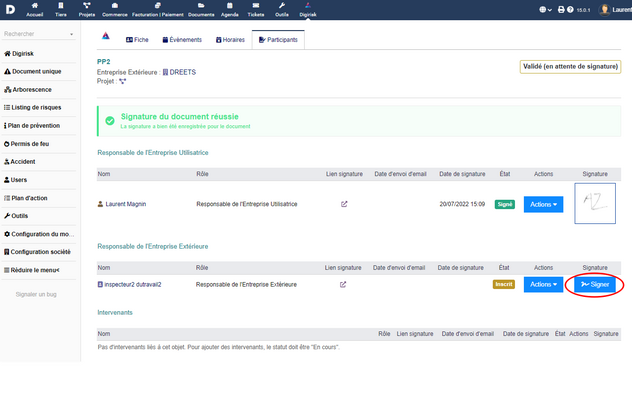Open Accident in sidebar
The image size is (632, 400).
click(x=20, y=162)
